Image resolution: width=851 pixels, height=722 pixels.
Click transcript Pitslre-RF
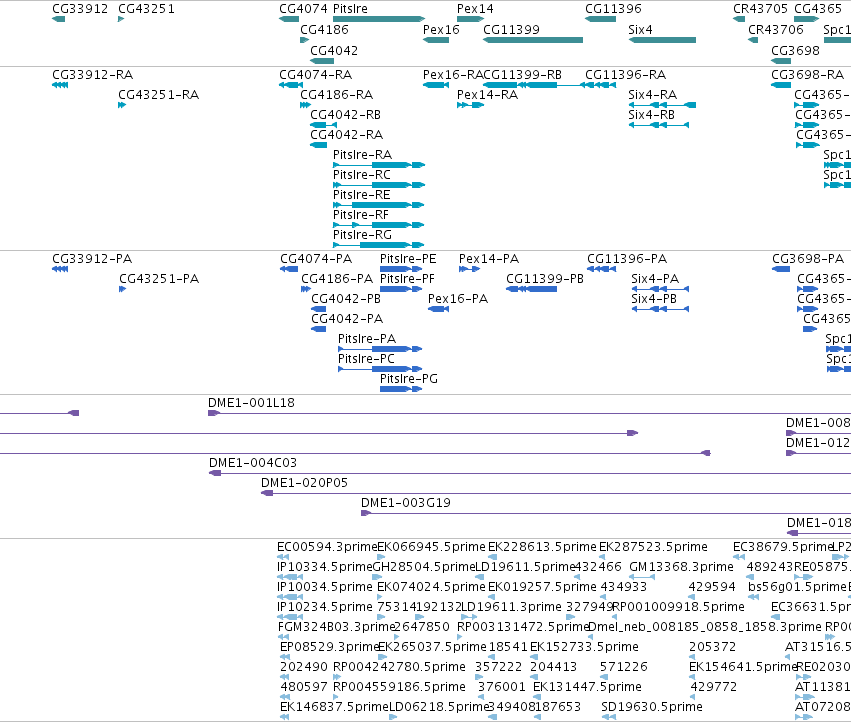(379, 225)
